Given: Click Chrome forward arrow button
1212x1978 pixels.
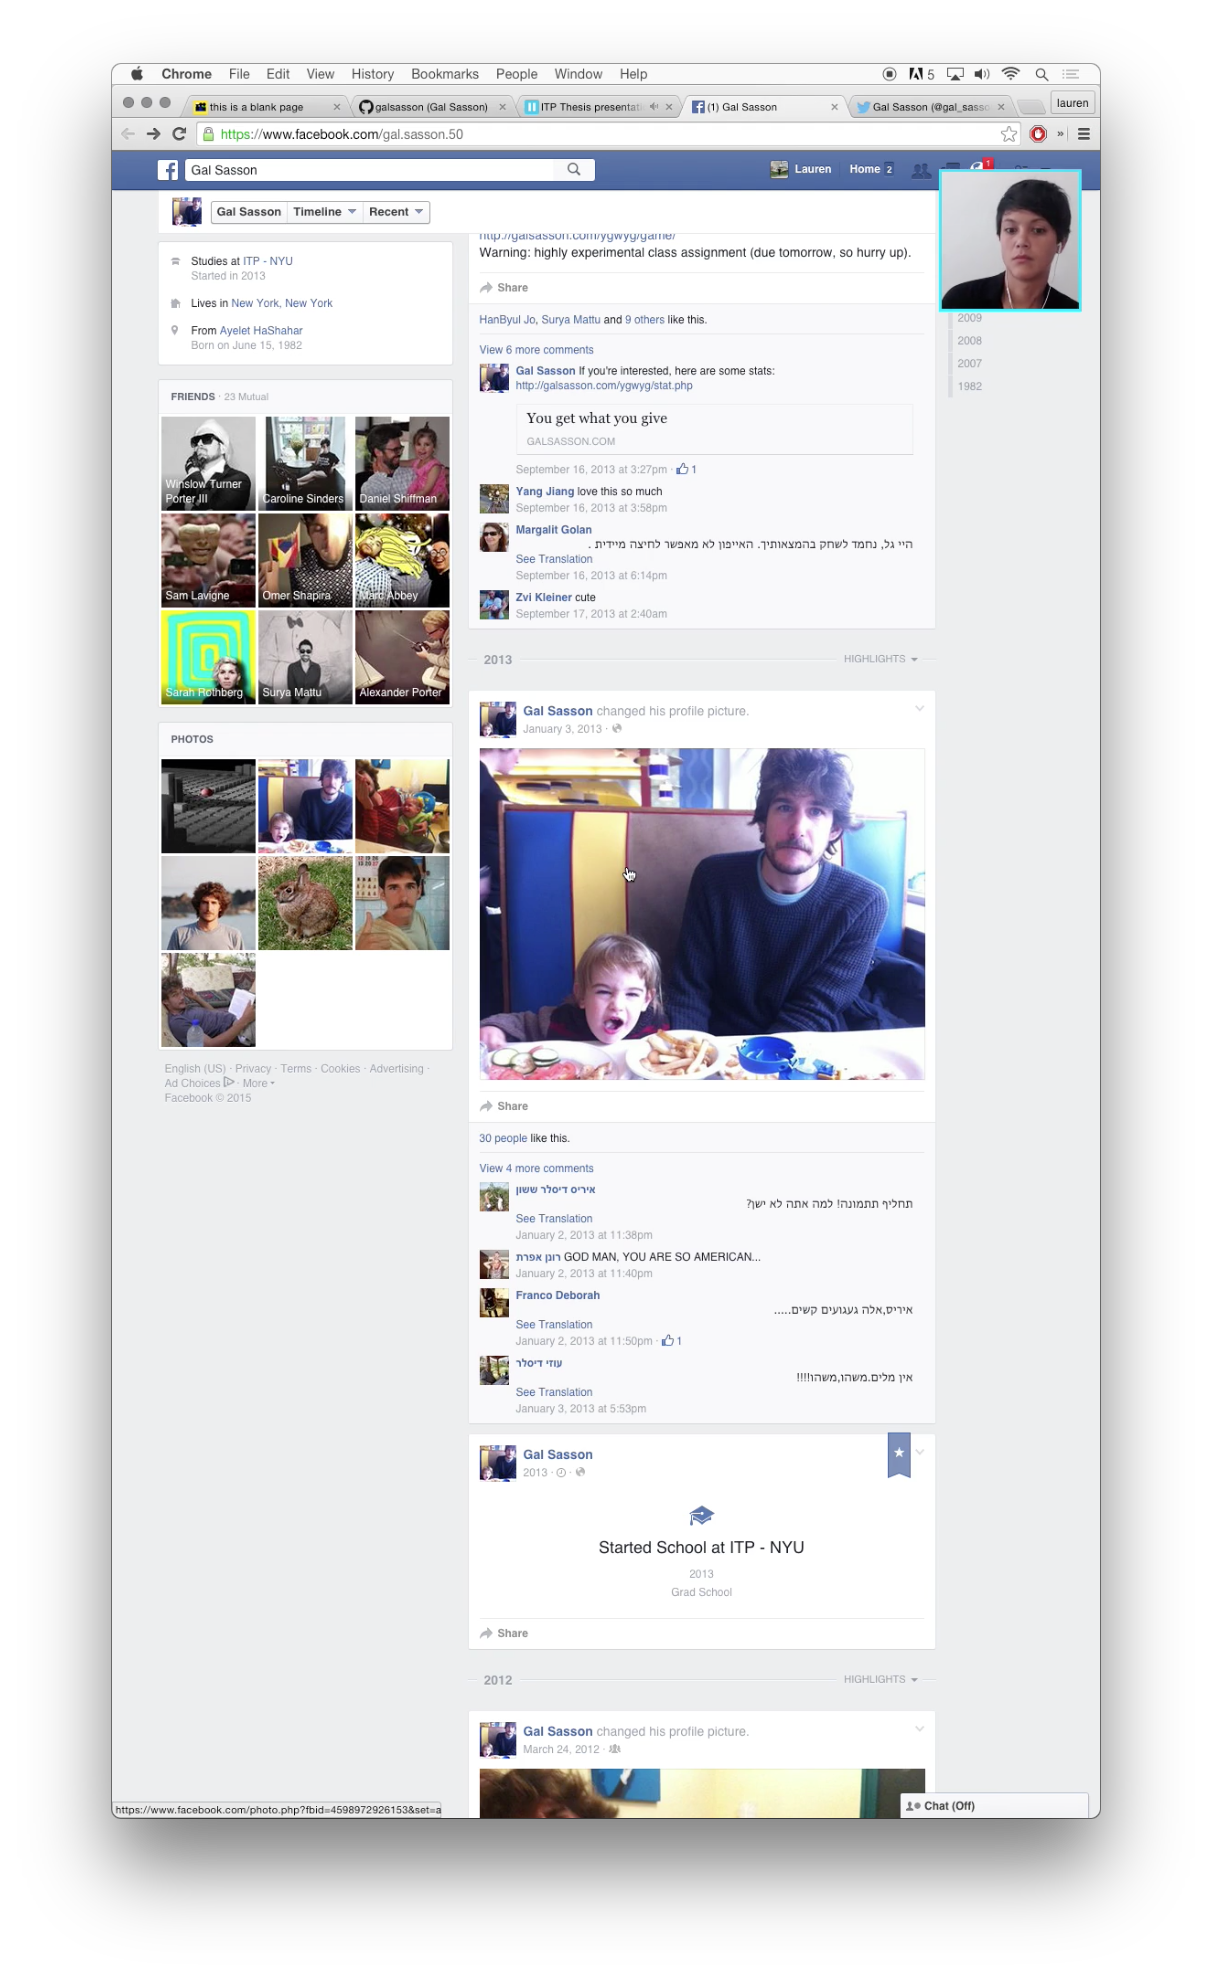Looking at the screenshot, I should tap(153, 134).
